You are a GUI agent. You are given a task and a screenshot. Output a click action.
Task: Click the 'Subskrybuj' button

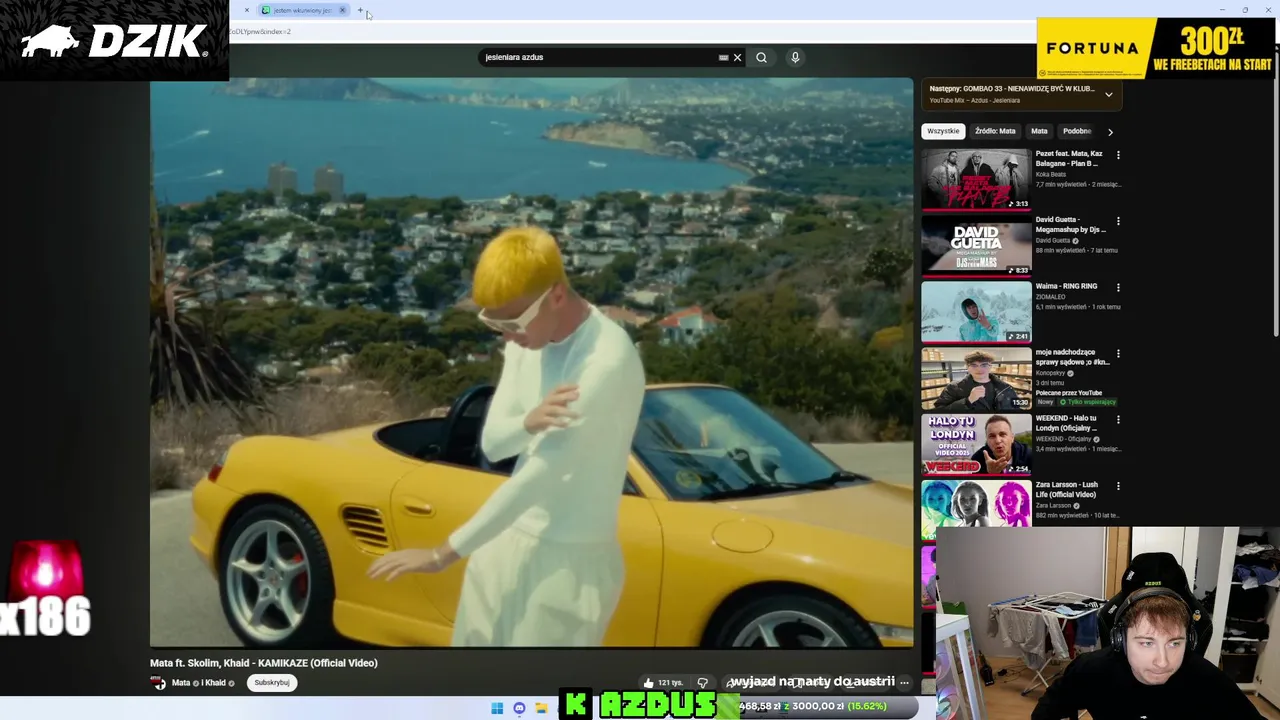(272, 683)
